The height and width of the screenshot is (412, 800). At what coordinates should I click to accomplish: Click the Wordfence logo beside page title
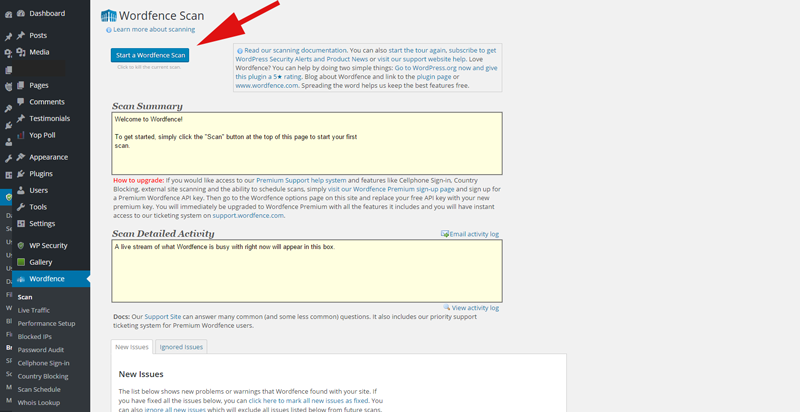coord(109,17)
